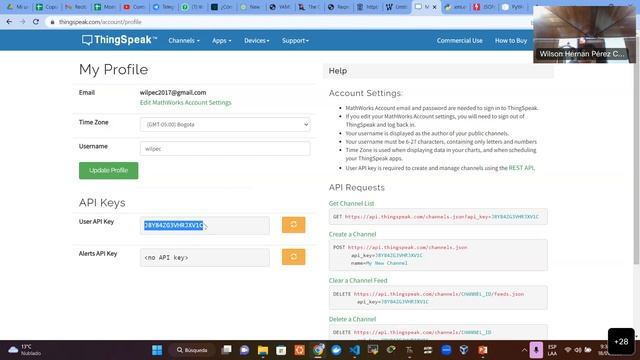Open the Channels dropdown menu
The height and width of the screenshot is (360, 640).
tap(184, 40)
